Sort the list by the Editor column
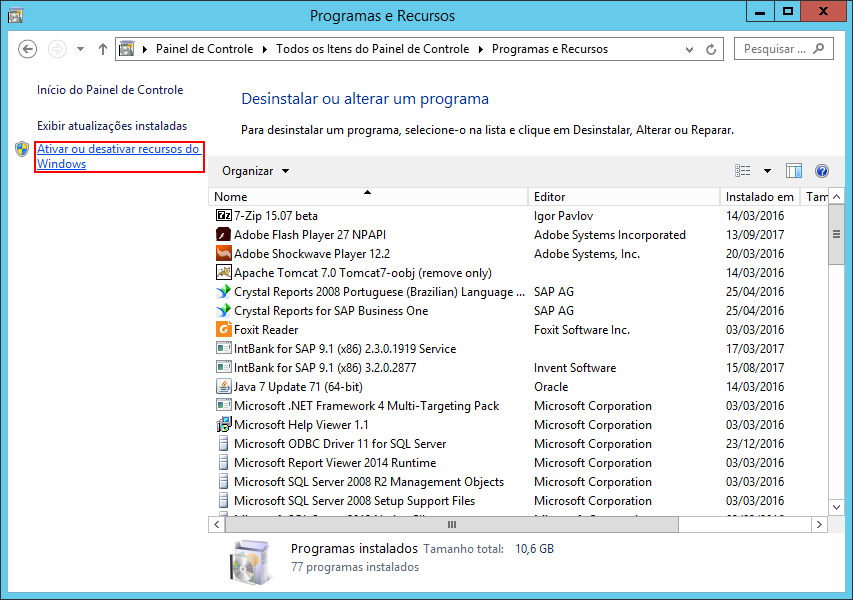The width and height of the screenshot is (853, 600). pos(624,196)
